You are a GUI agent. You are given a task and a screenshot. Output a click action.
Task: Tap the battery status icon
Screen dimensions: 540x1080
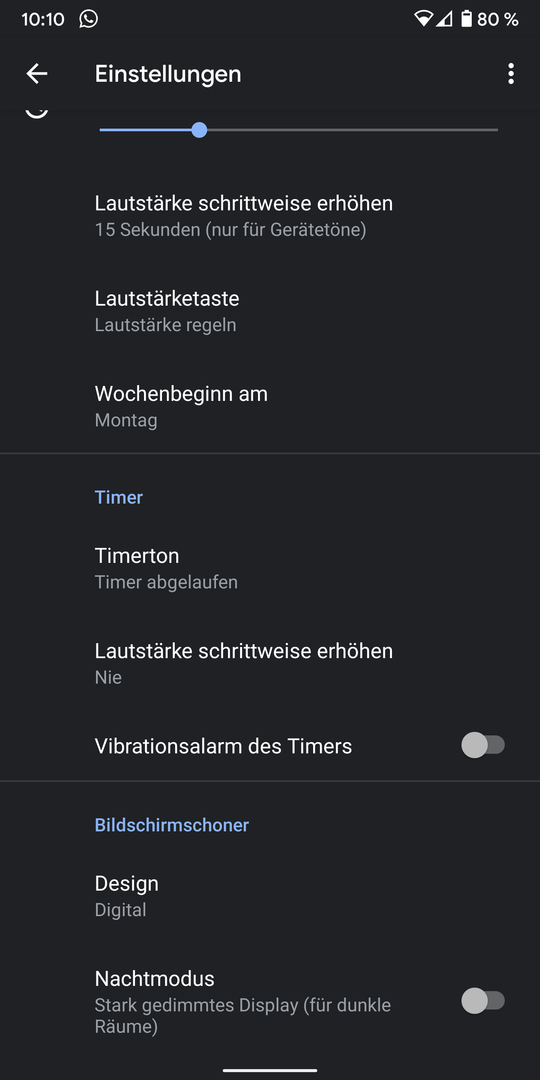tap(466, 19)
